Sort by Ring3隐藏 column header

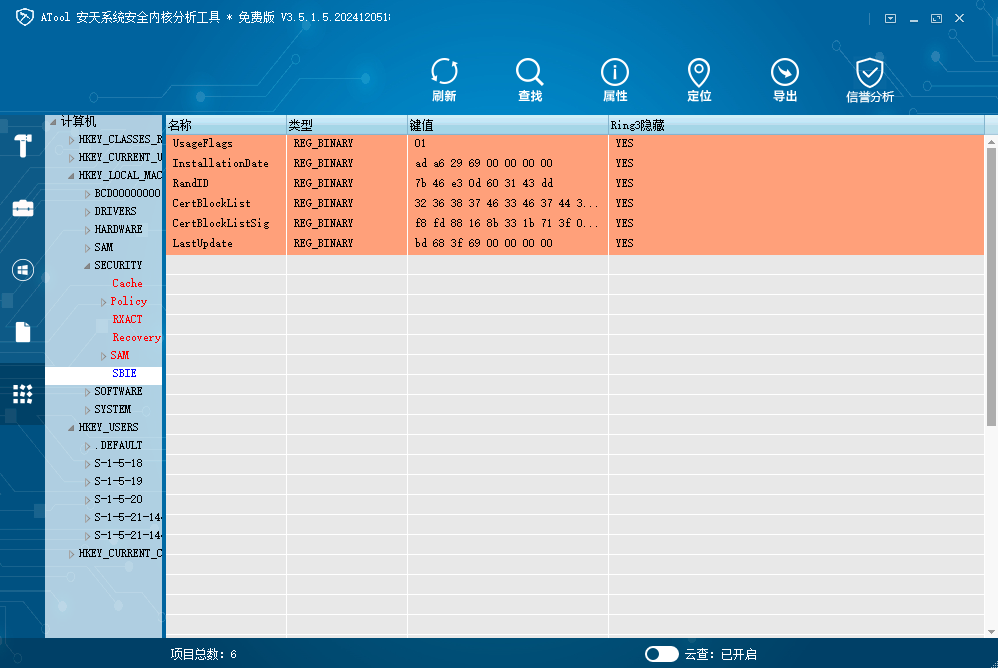coord(795,125)
